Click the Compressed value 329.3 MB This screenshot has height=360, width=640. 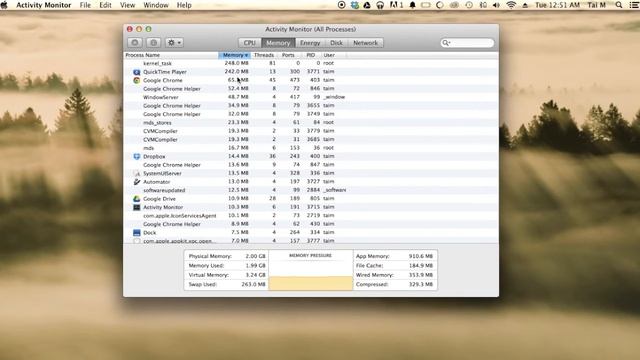click(x=420, y=284)
